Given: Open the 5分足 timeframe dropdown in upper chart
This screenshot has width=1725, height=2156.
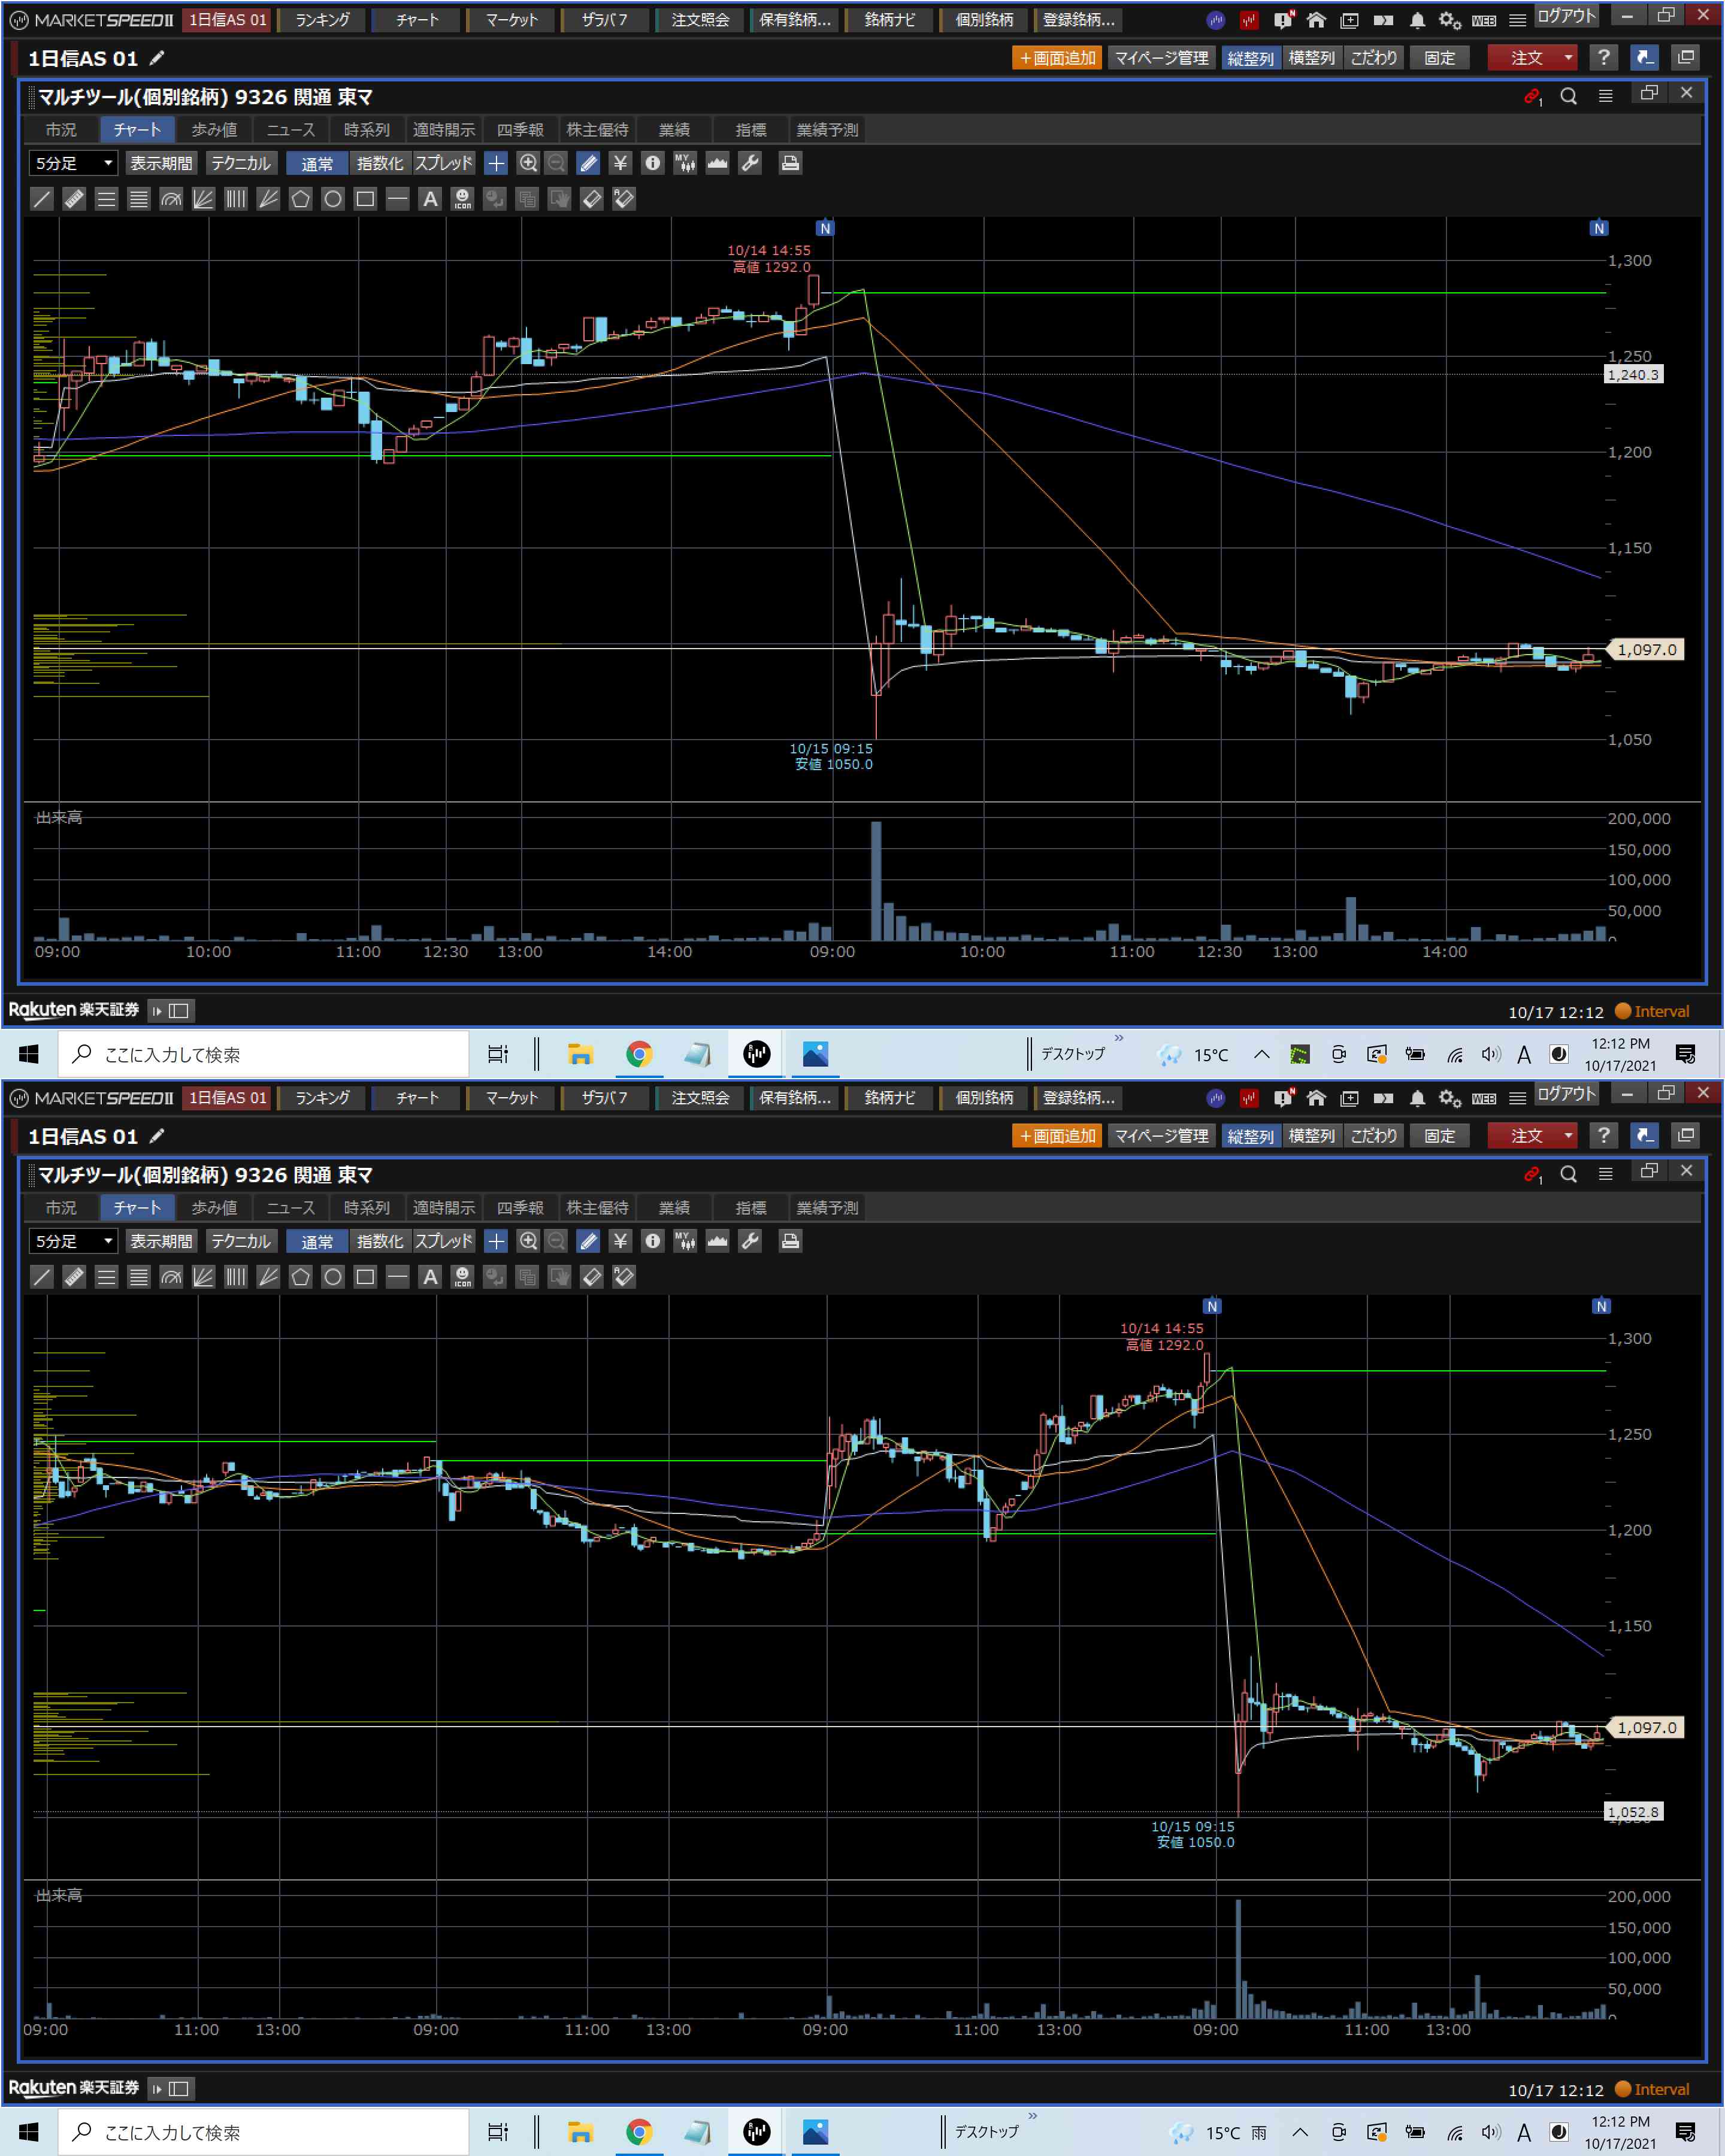Looking at the screenshot, I should [x=74, y=163].
